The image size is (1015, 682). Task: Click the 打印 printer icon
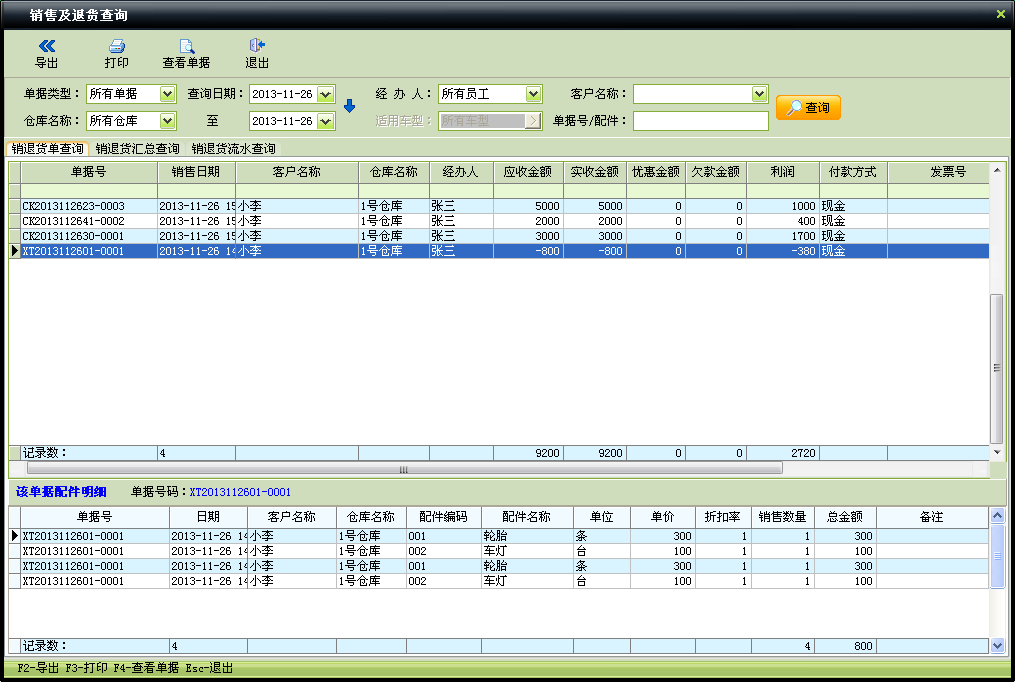click(117, 46)
